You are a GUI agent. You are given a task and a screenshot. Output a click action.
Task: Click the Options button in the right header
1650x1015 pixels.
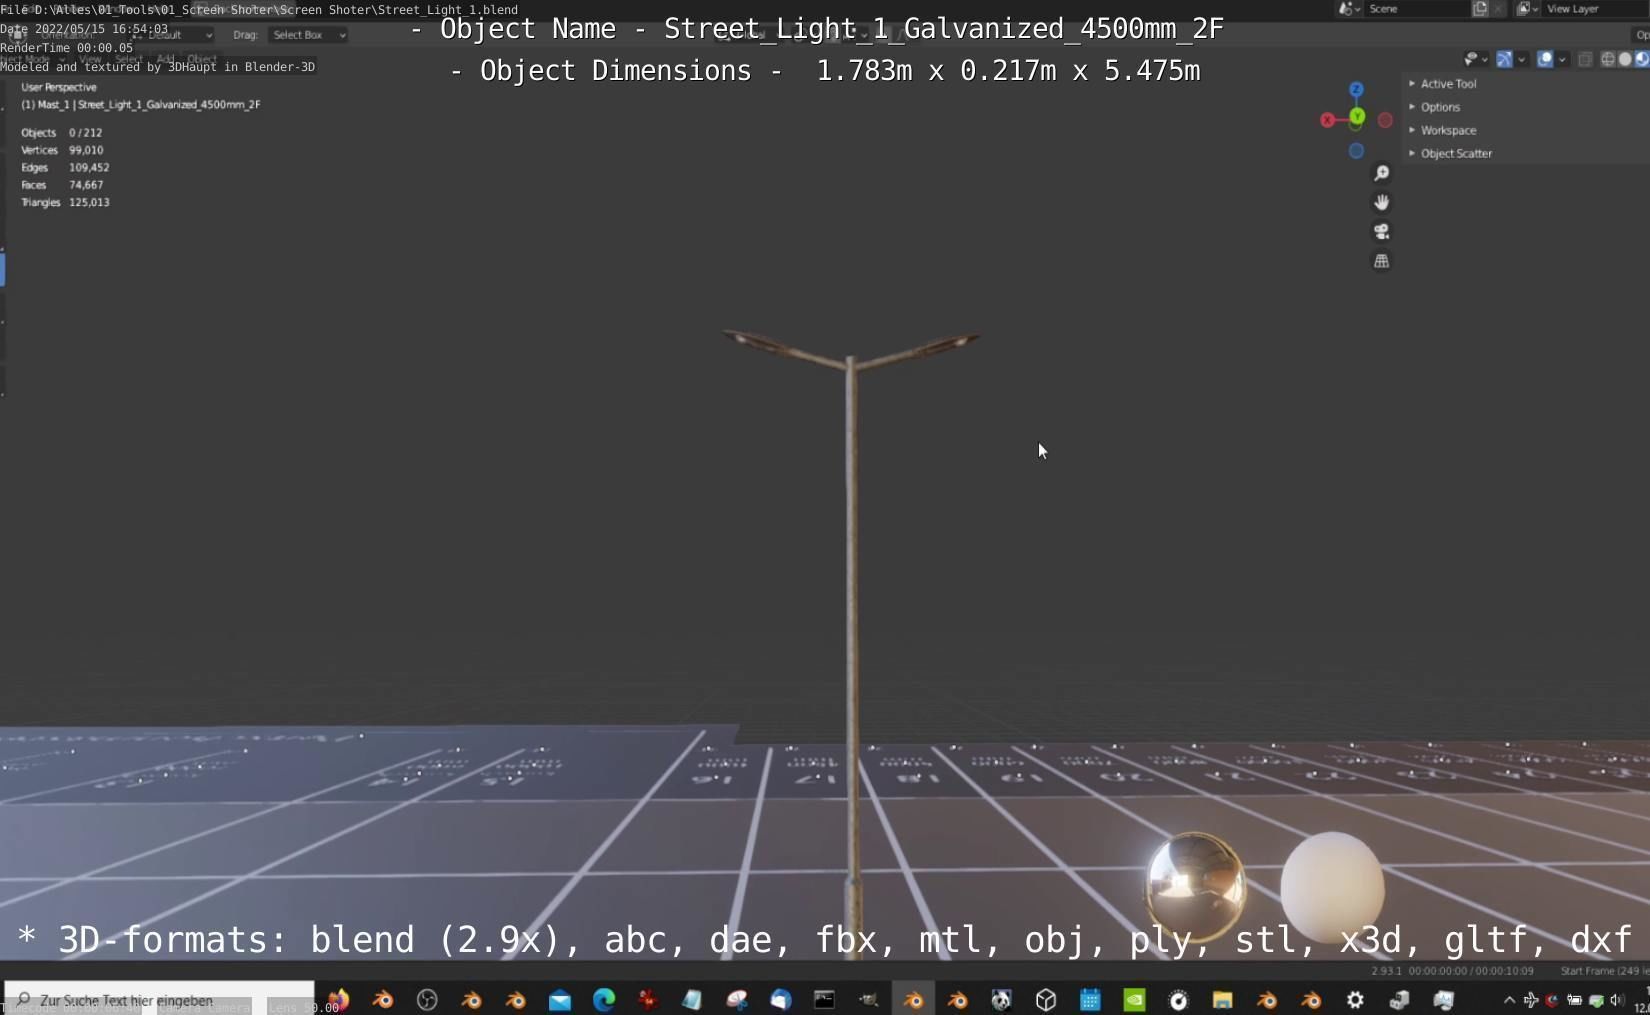(x=1641, y=35)
